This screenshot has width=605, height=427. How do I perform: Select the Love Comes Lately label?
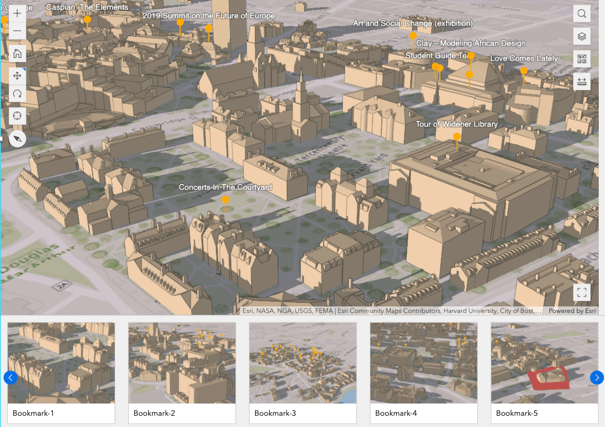point(524,58)
